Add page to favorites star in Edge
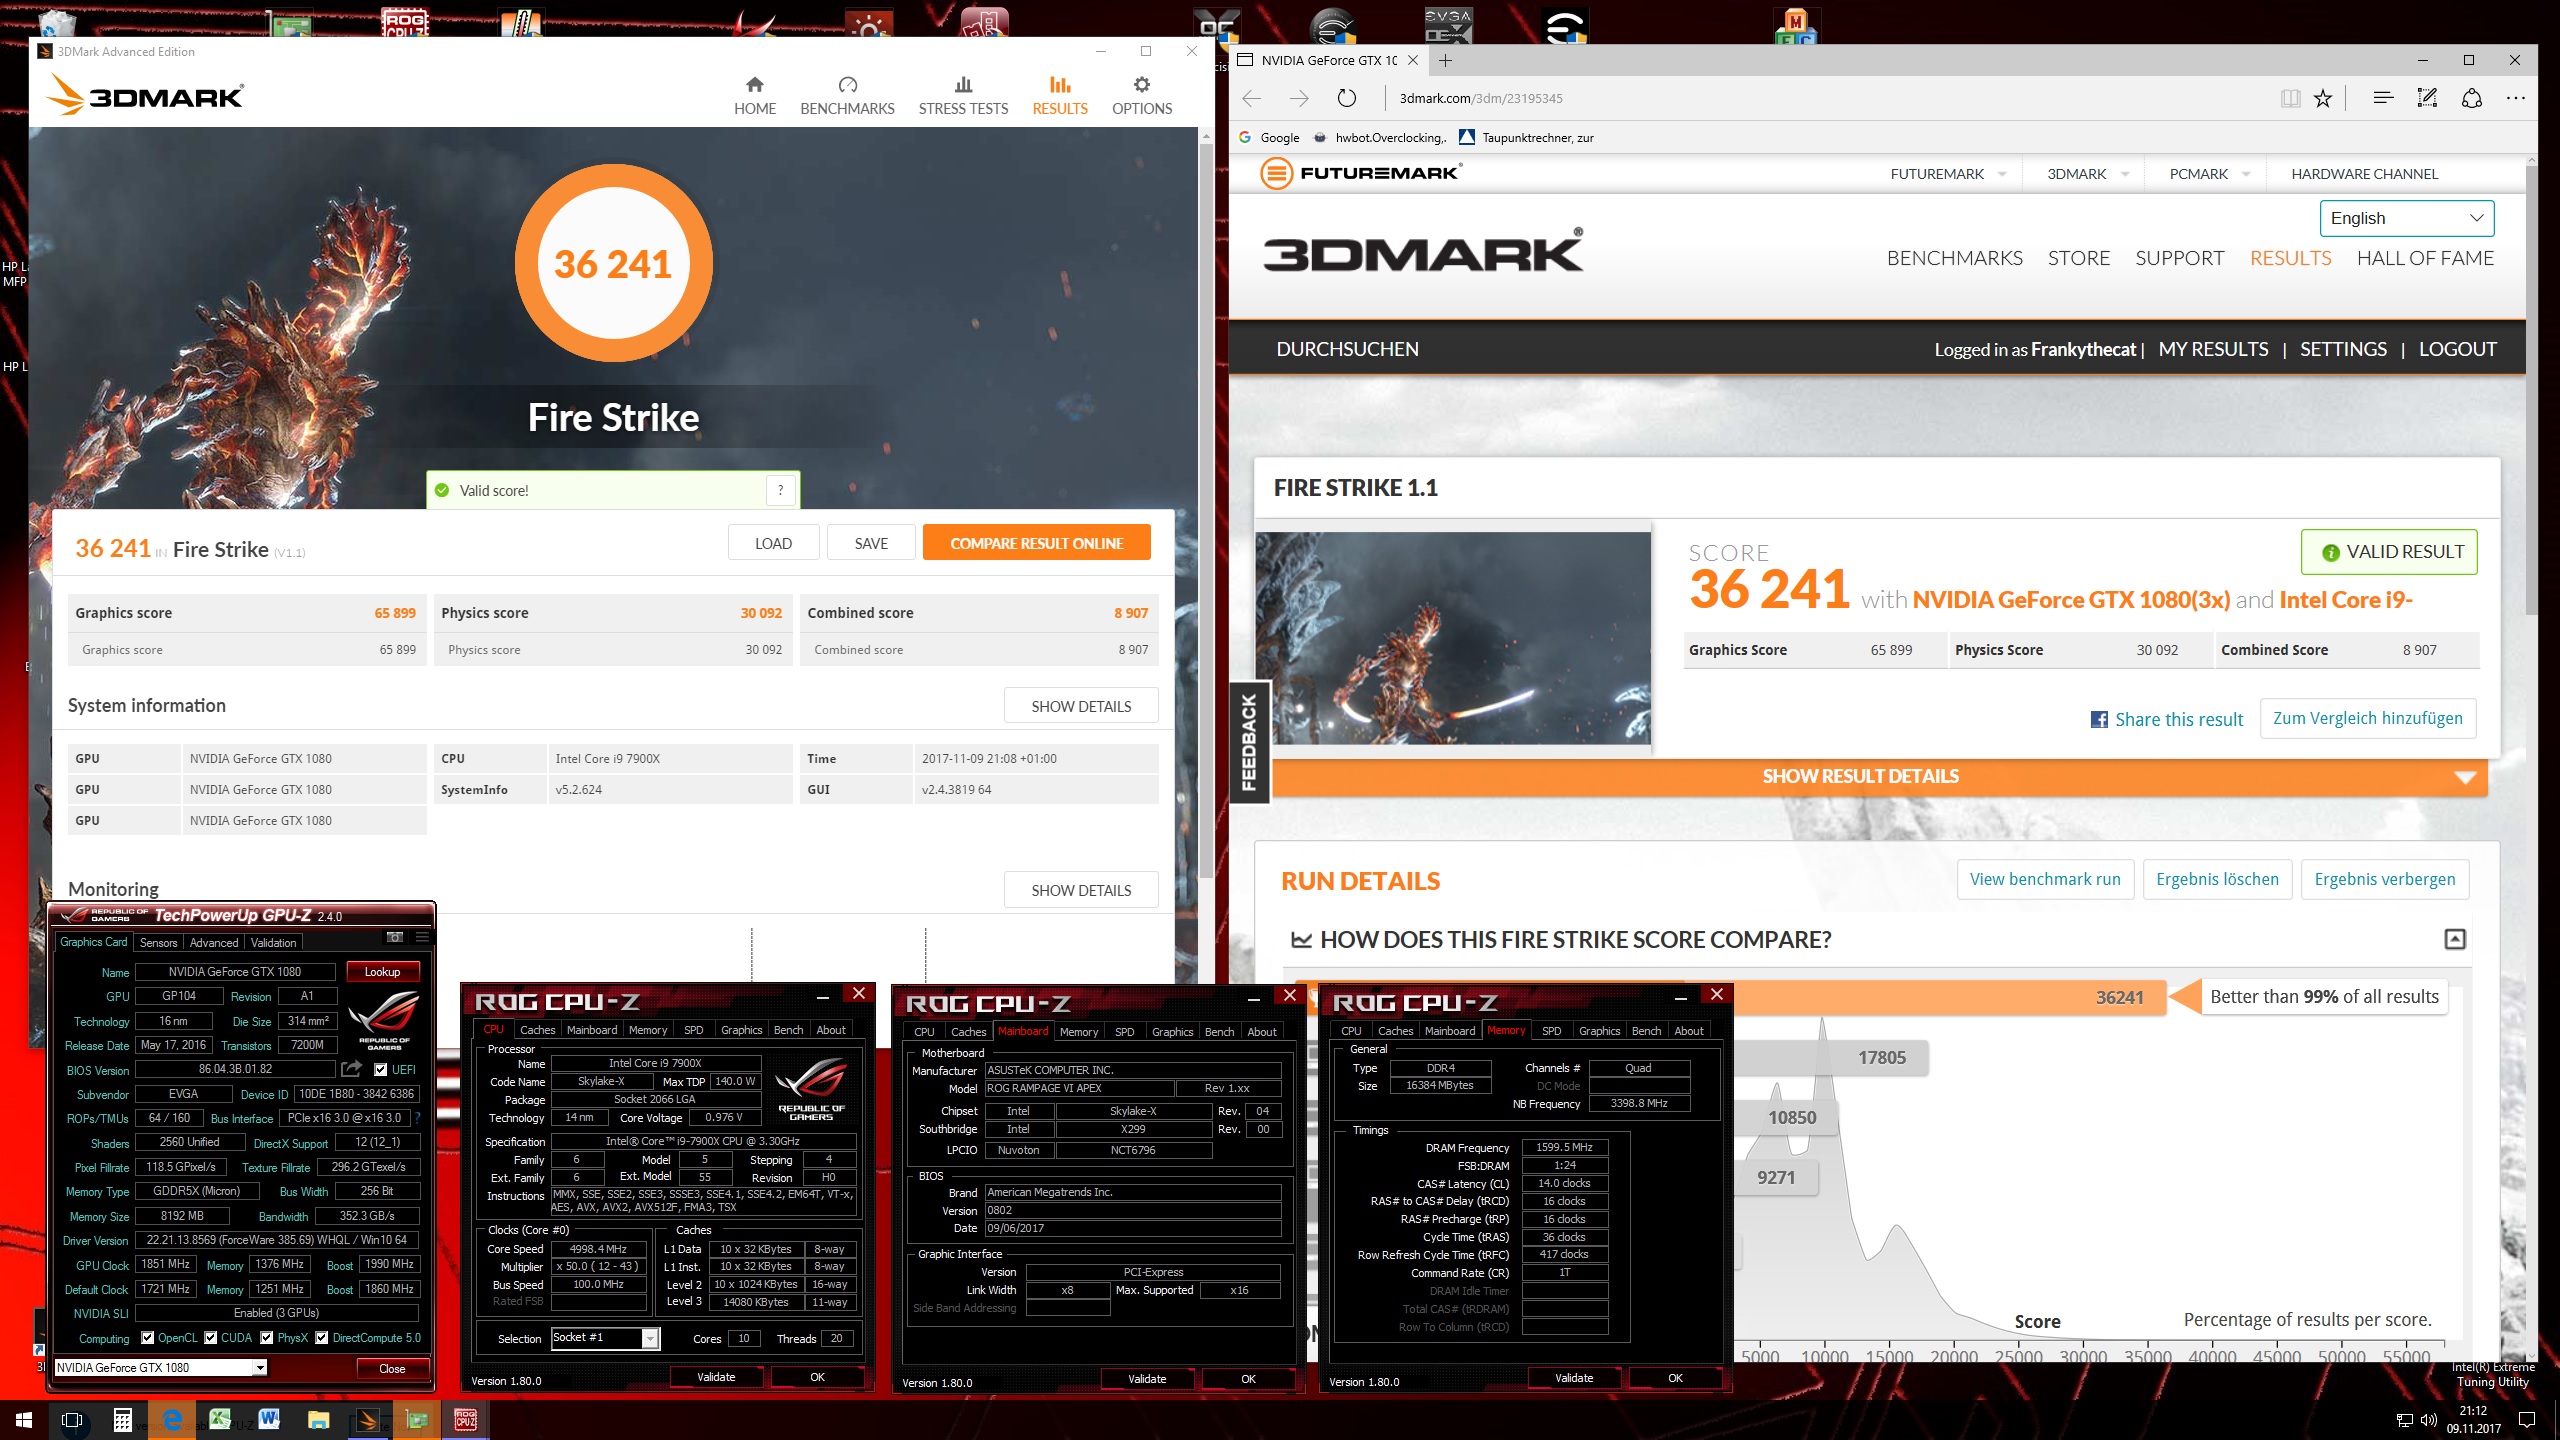2560x1440 pixels. [x=2323, y=98]
